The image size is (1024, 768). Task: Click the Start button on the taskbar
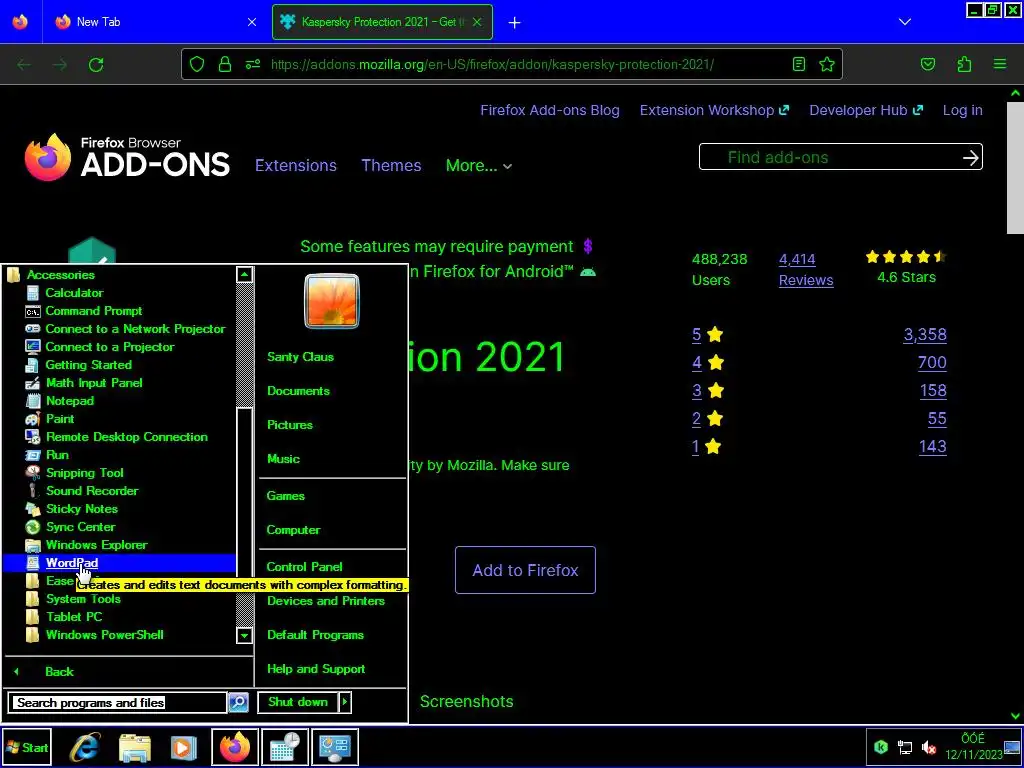click(x=27, y=747)
